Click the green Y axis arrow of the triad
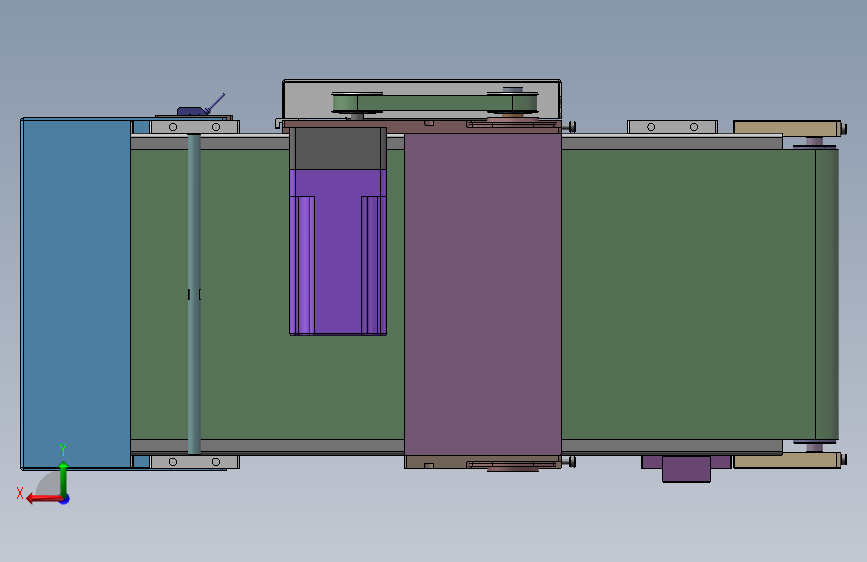Image resolution: width=867 pixels, height=562 pixels. coord(63,478)
